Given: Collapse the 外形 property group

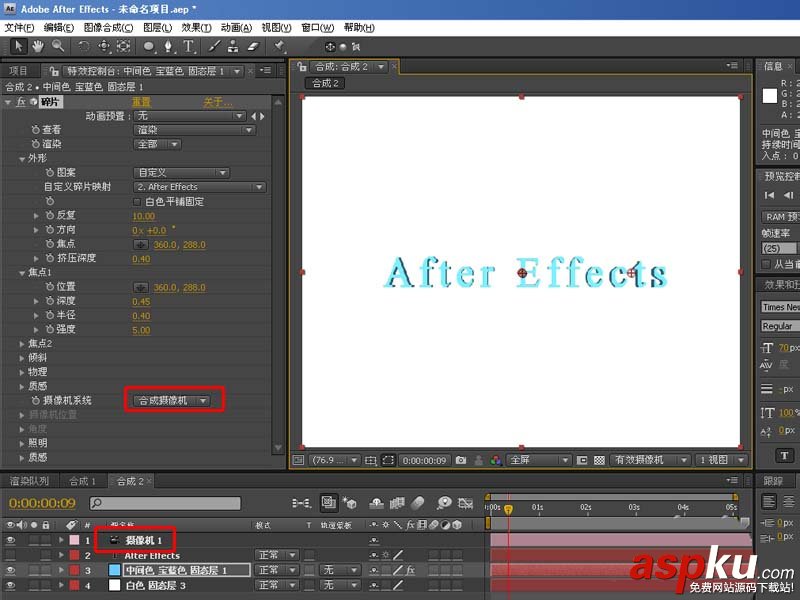Looking at the screenshot, I should click(x=22, y=159).
